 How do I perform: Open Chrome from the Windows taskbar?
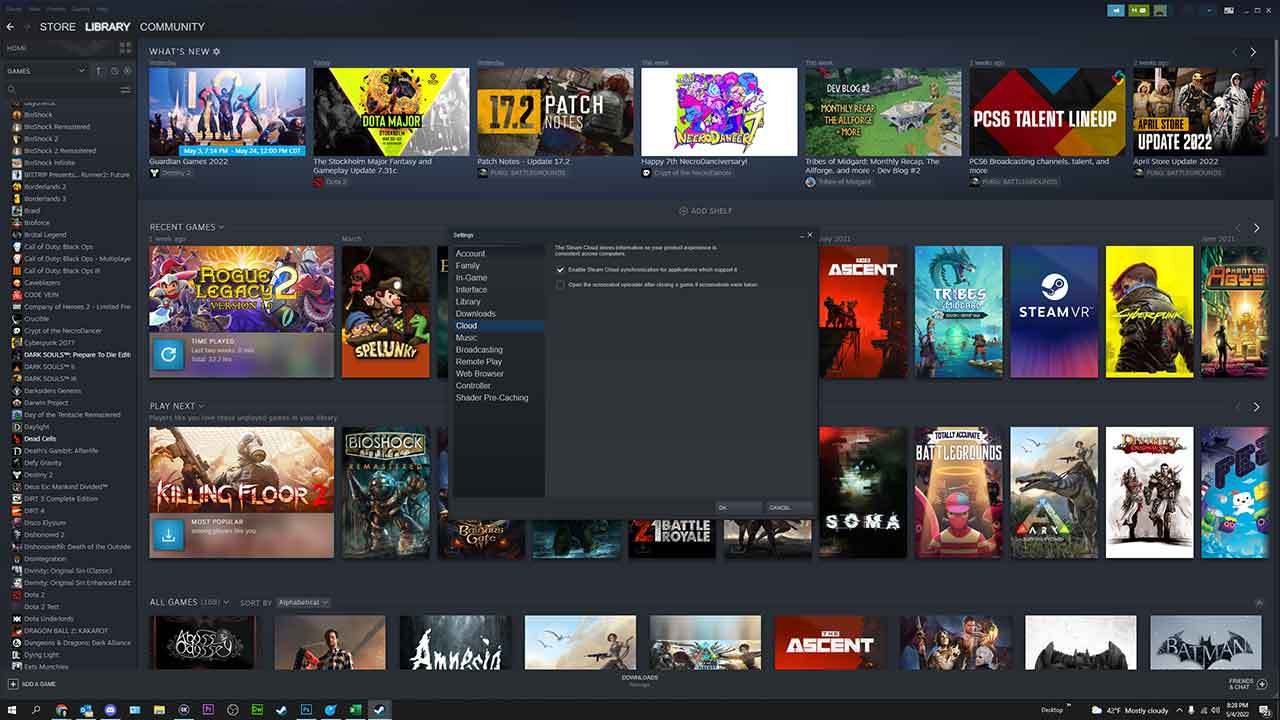(61, 710)
